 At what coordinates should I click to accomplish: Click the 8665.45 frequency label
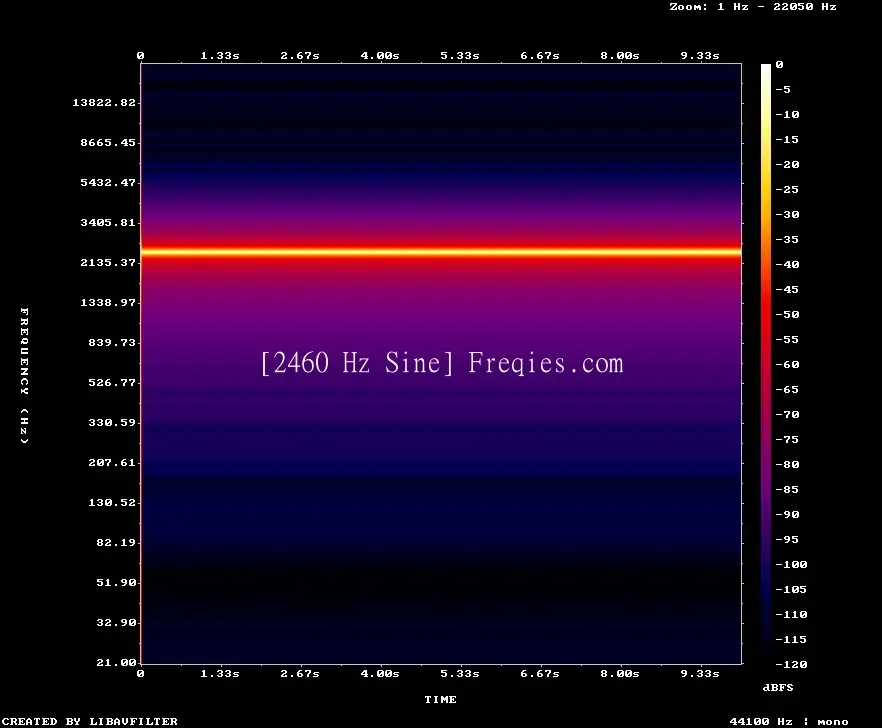click(x=108, y=142)
